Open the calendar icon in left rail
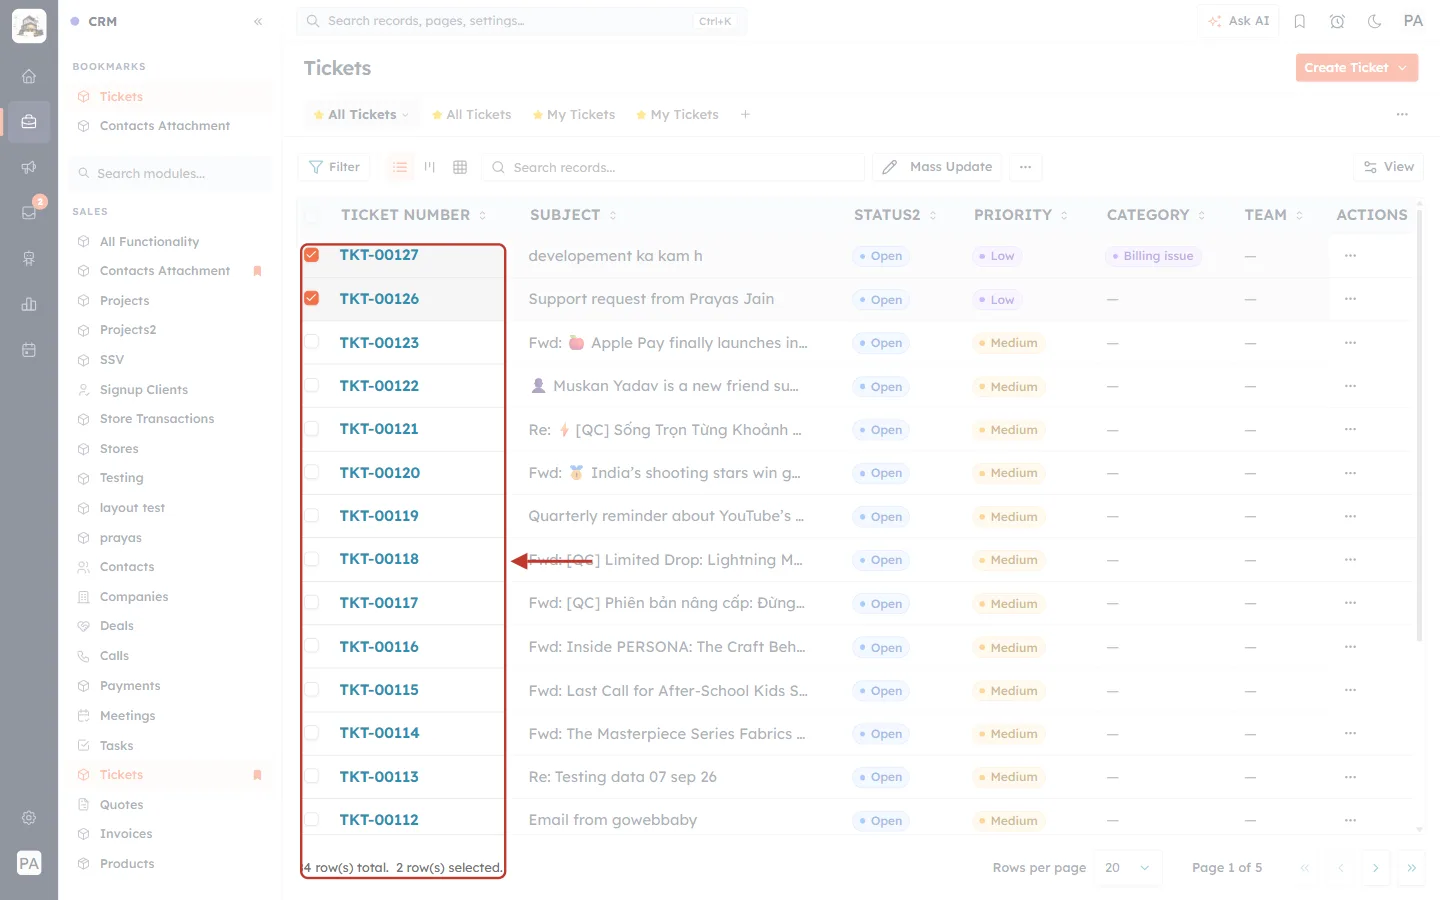The height and width of the screenshot is (900, 1440). coord(29,350)
